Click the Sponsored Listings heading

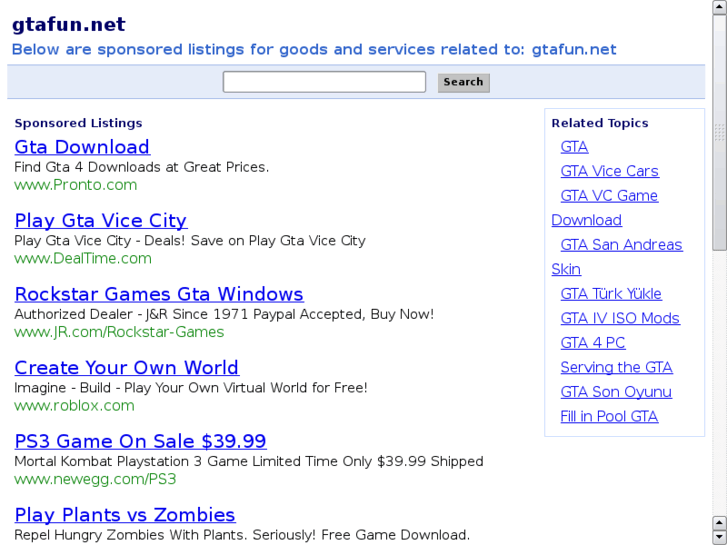click(78, 123)
